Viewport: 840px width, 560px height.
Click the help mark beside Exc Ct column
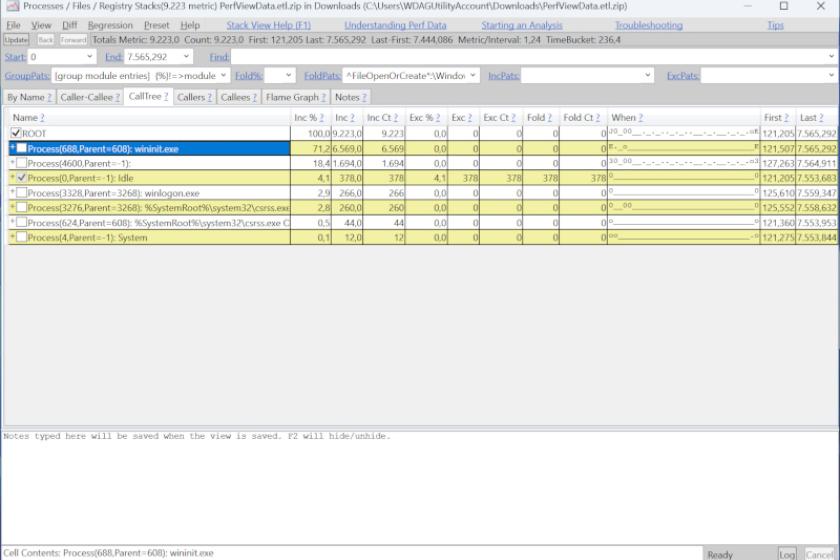coord(513,117)
